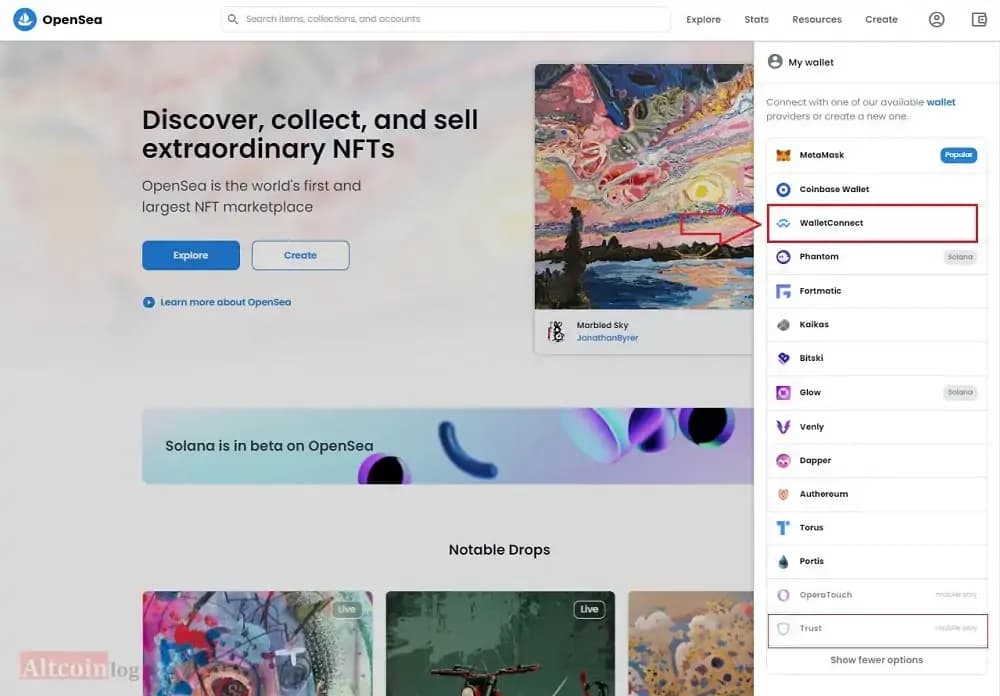The image size is (1000, 696).
Task: Open the Resources menu
Action: (817, 19)
